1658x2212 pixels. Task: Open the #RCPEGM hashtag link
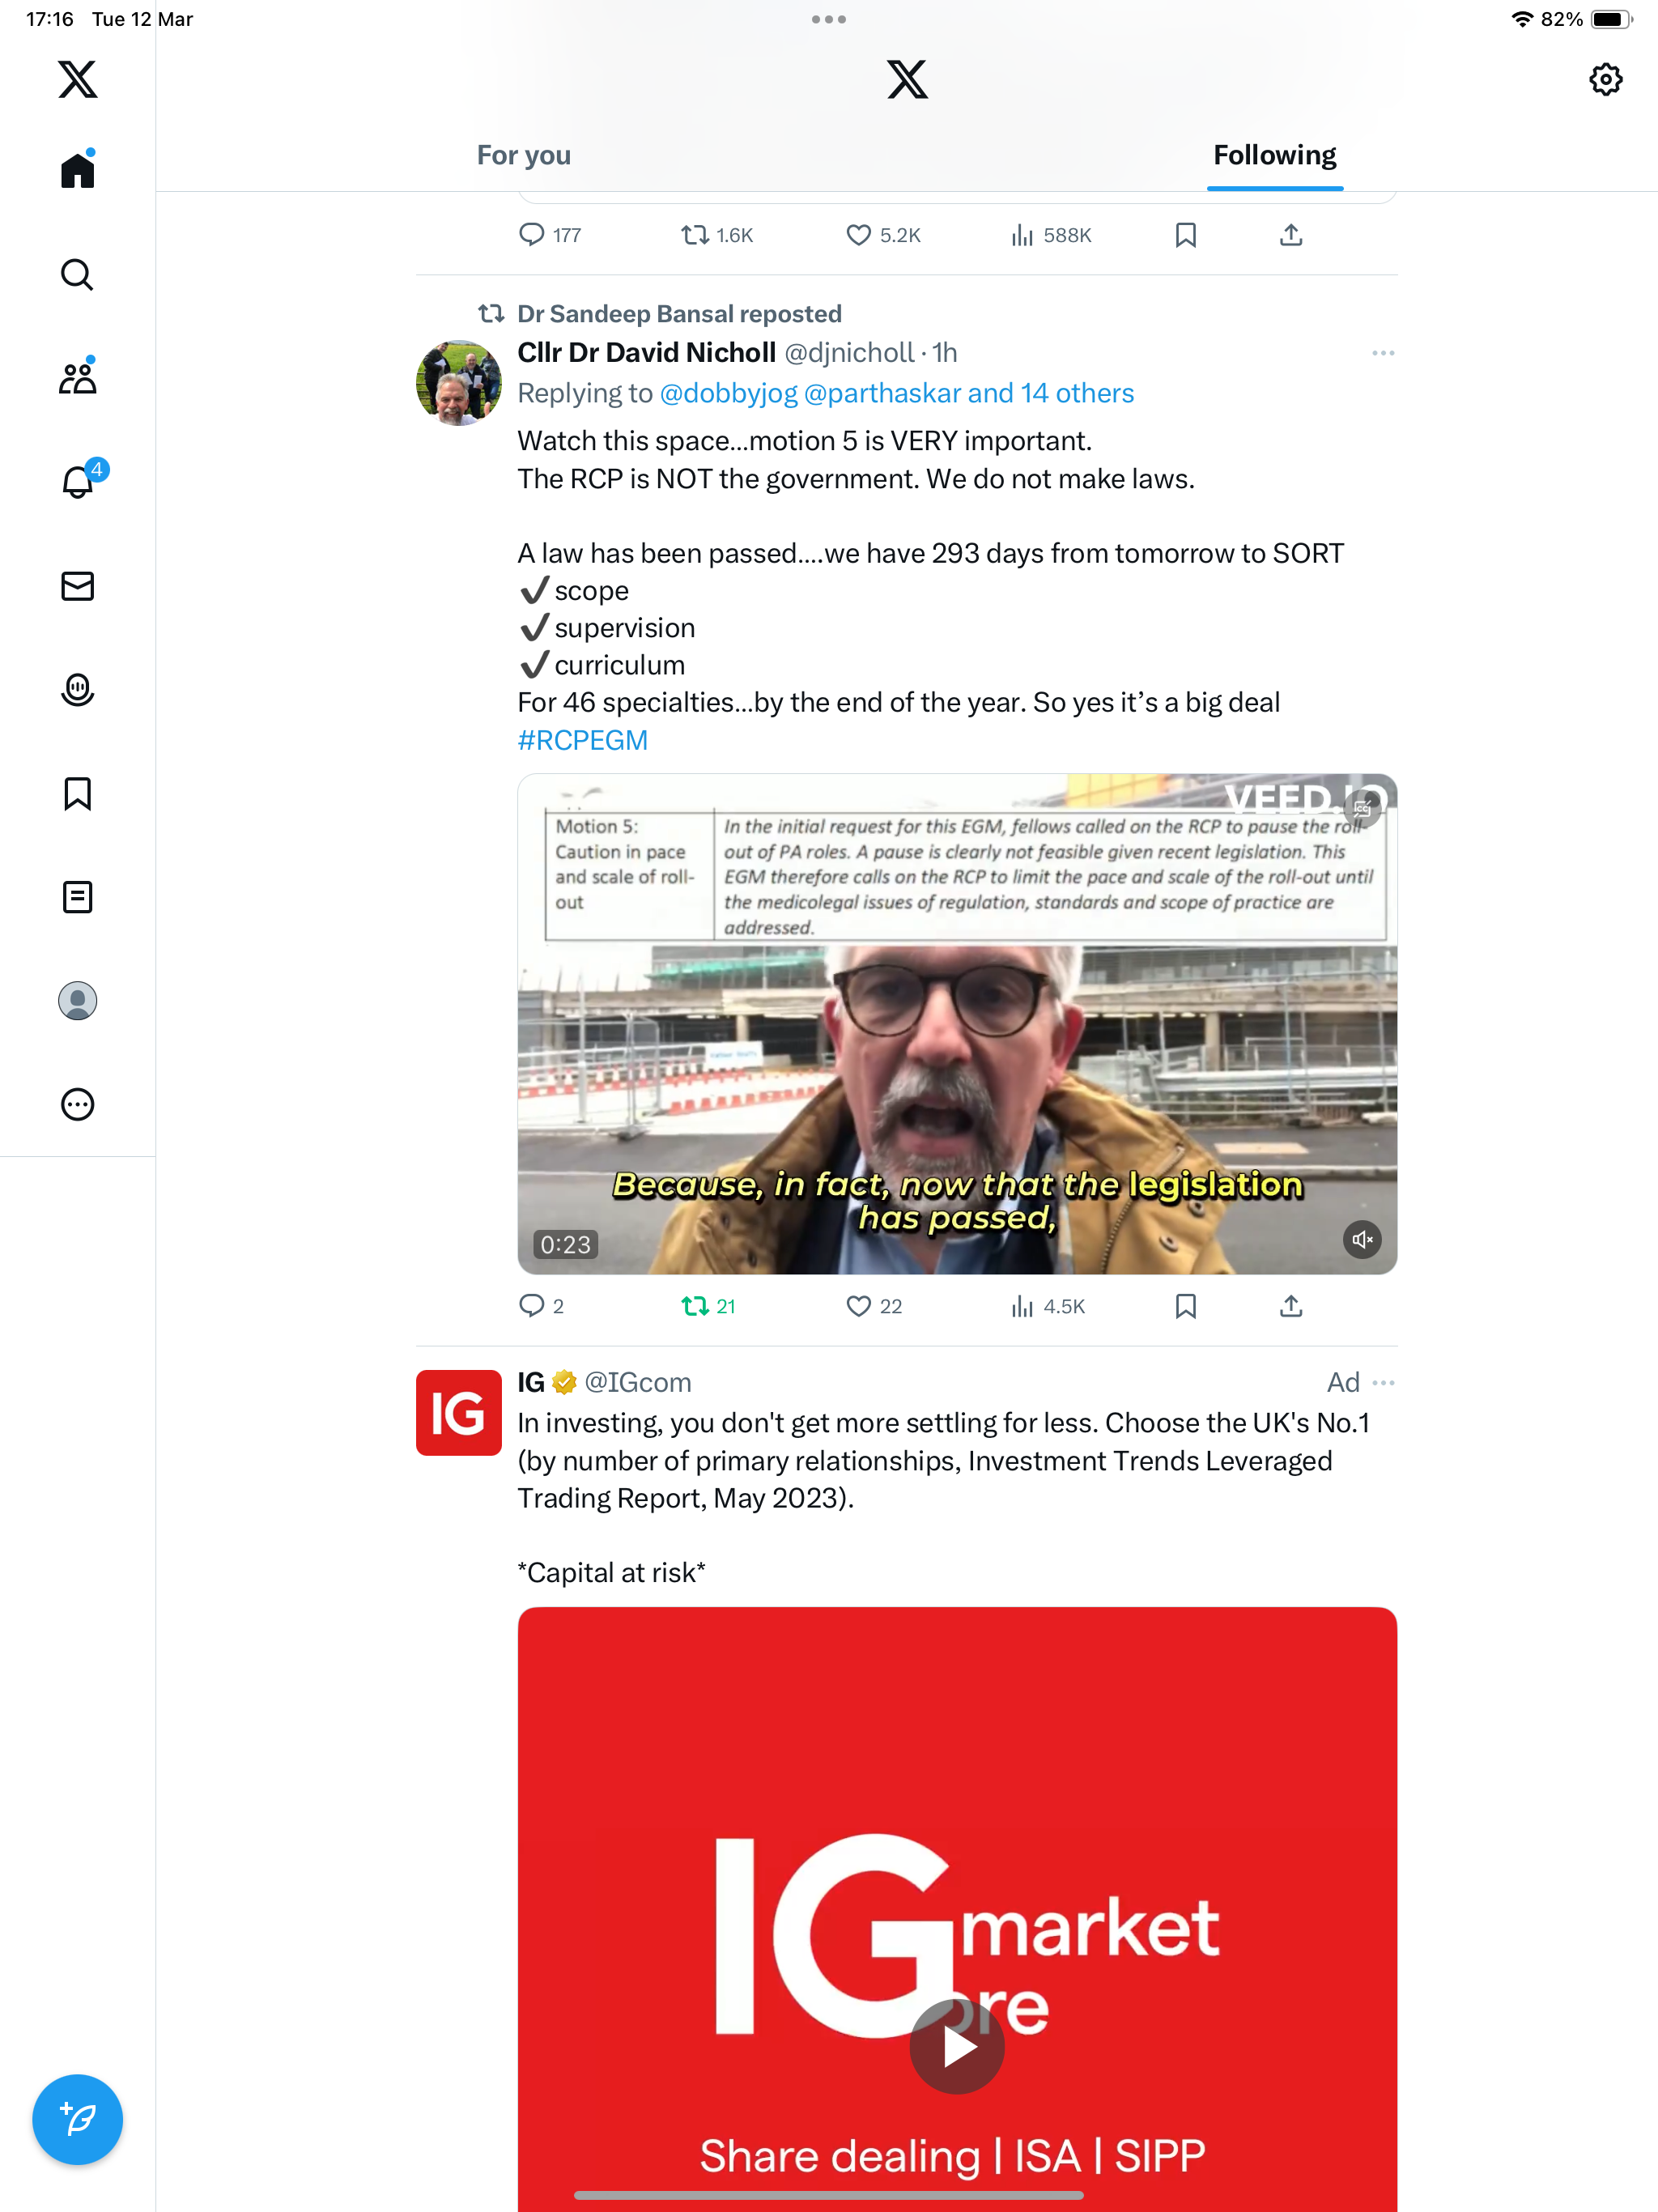582,740
